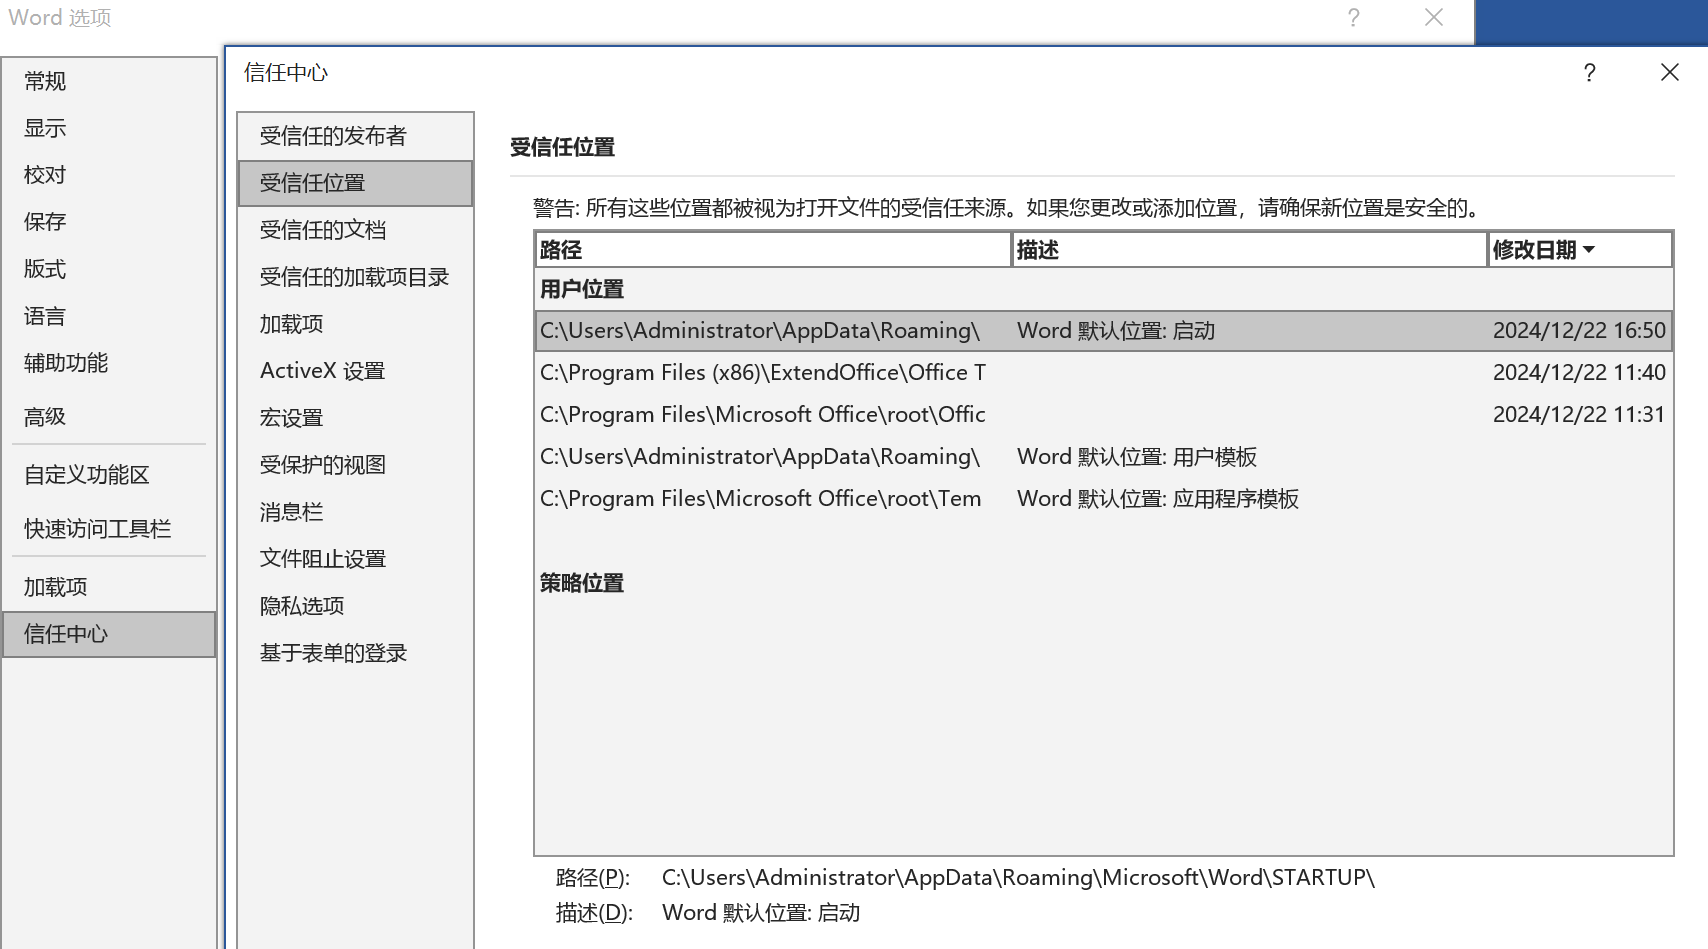Select Microsoft Office\root\Offic path row
The width and height of the screenshot is (1708, 949).
[x=1104, y=415]
